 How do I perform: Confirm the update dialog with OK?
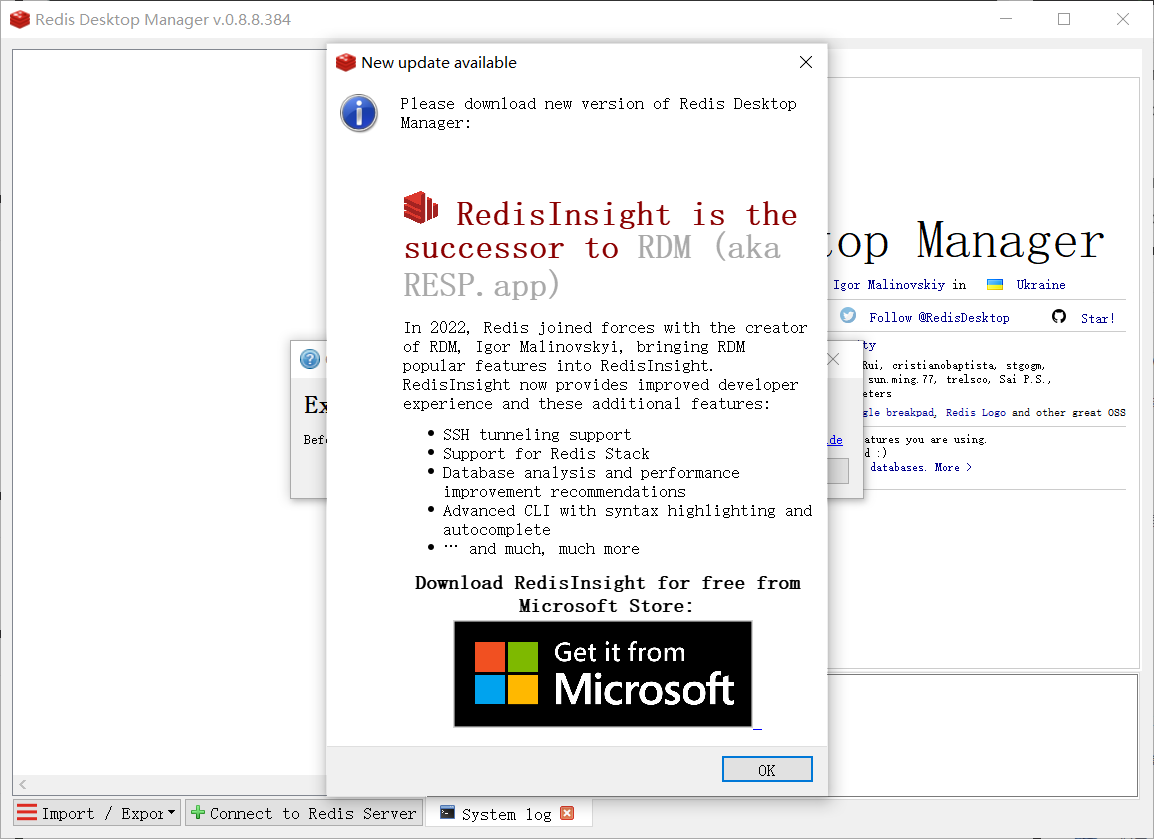pyautogui.click(x=767, y=769)
